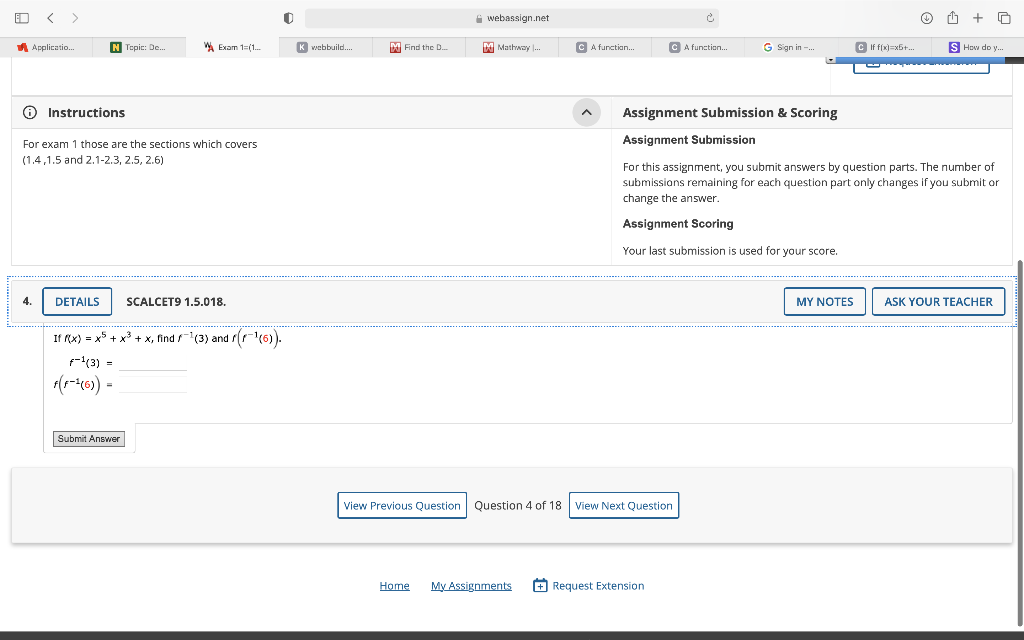
Task: Open the webbuild tab
Action: pos(329,46)
